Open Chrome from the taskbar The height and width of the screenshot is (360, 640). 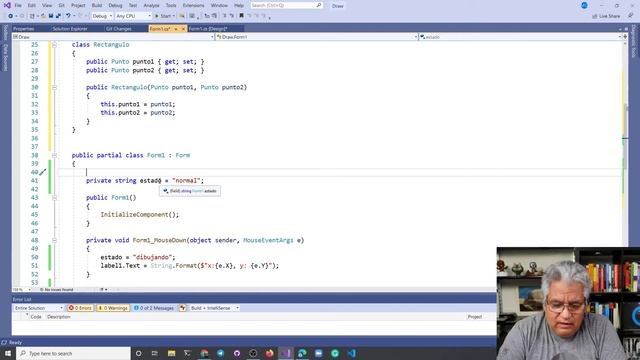point(204,353)
